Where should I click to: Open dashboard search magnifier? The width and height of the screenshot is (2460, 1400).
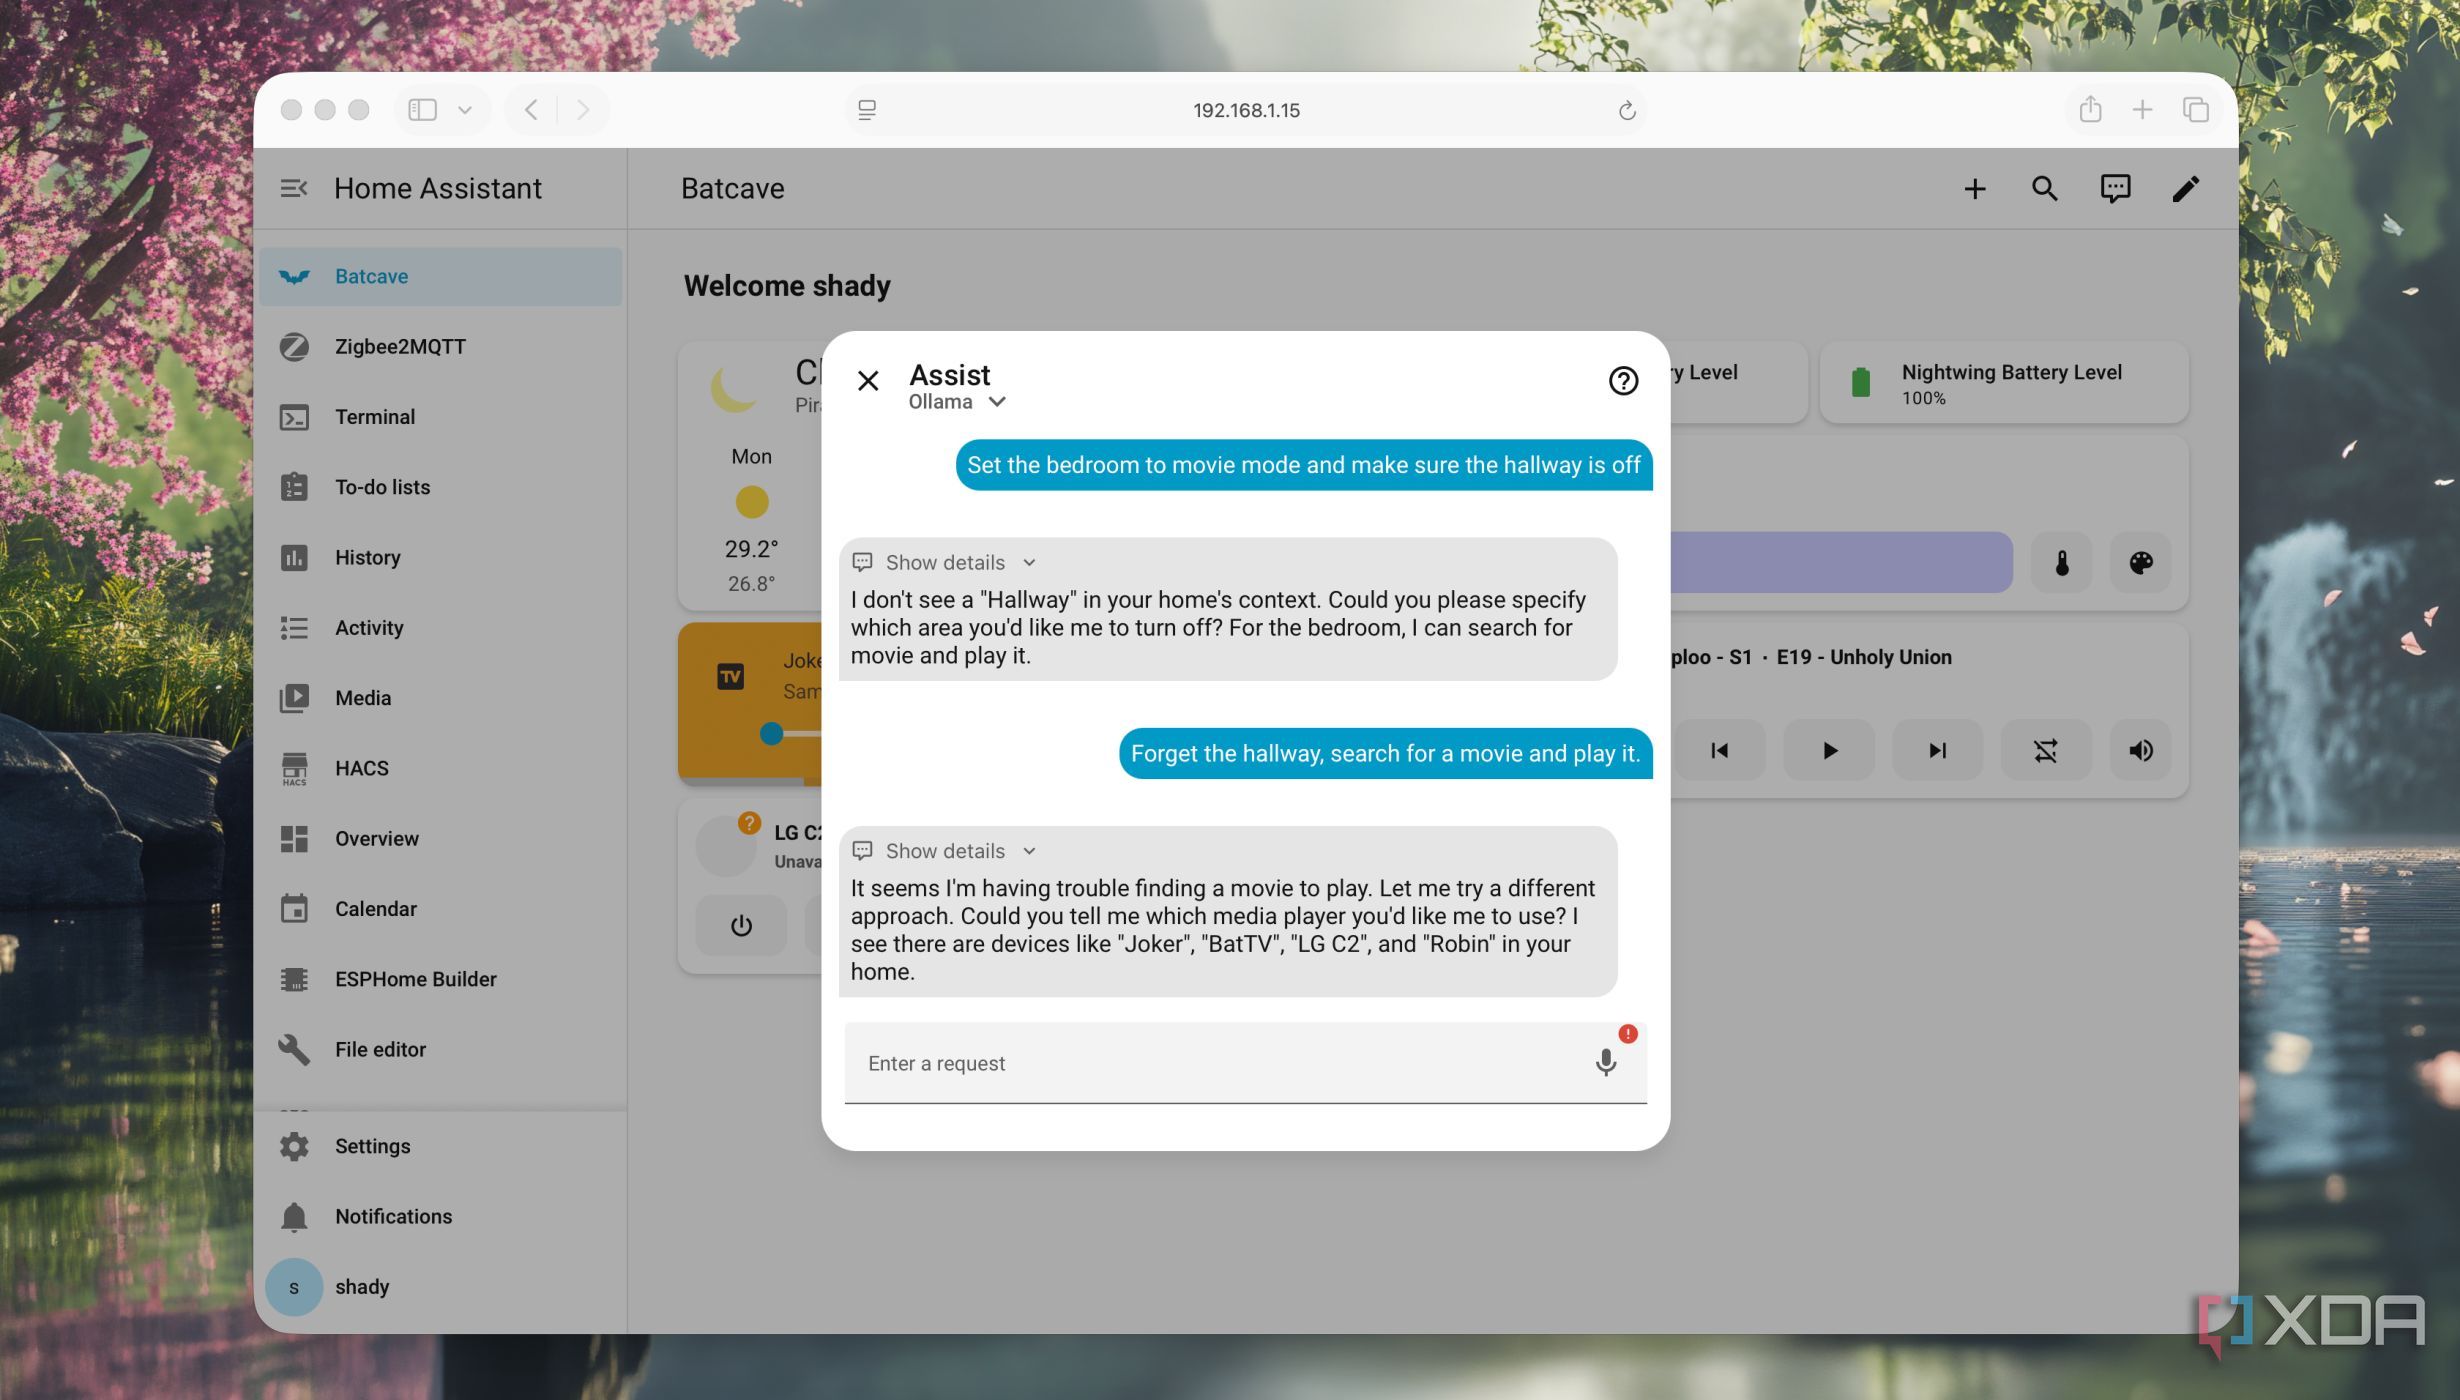pyautogui.click(x=2044, y=188)
